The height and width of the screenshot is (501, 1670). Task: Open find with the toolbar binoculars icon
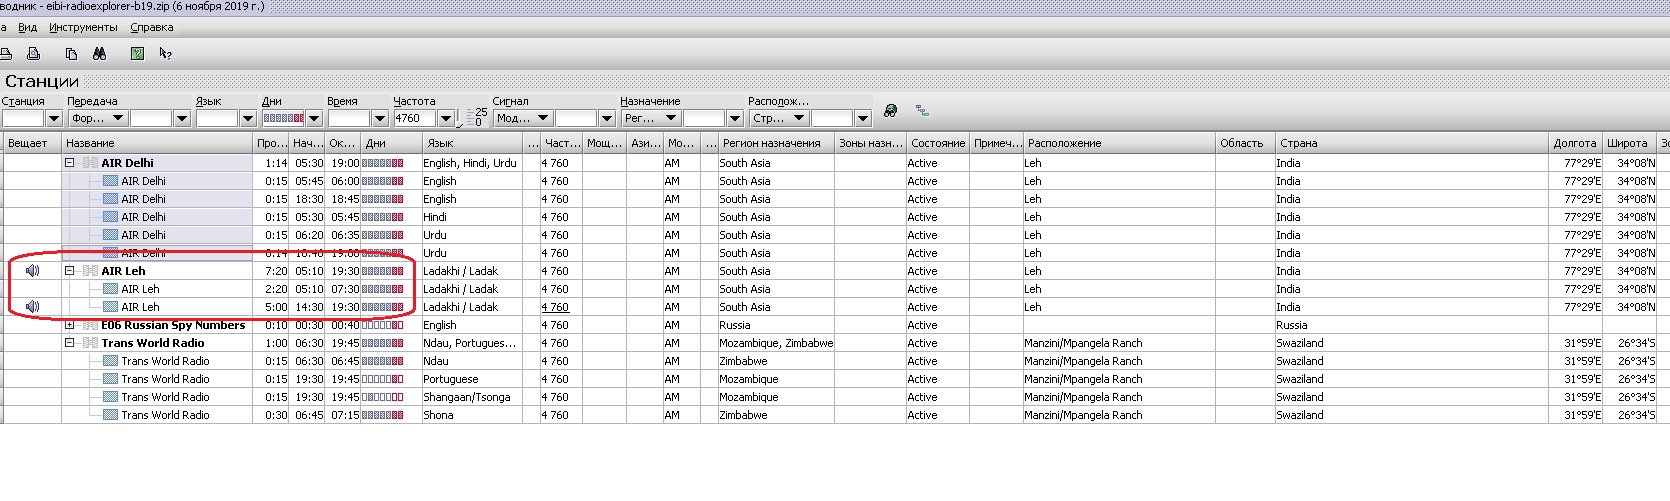99,54
